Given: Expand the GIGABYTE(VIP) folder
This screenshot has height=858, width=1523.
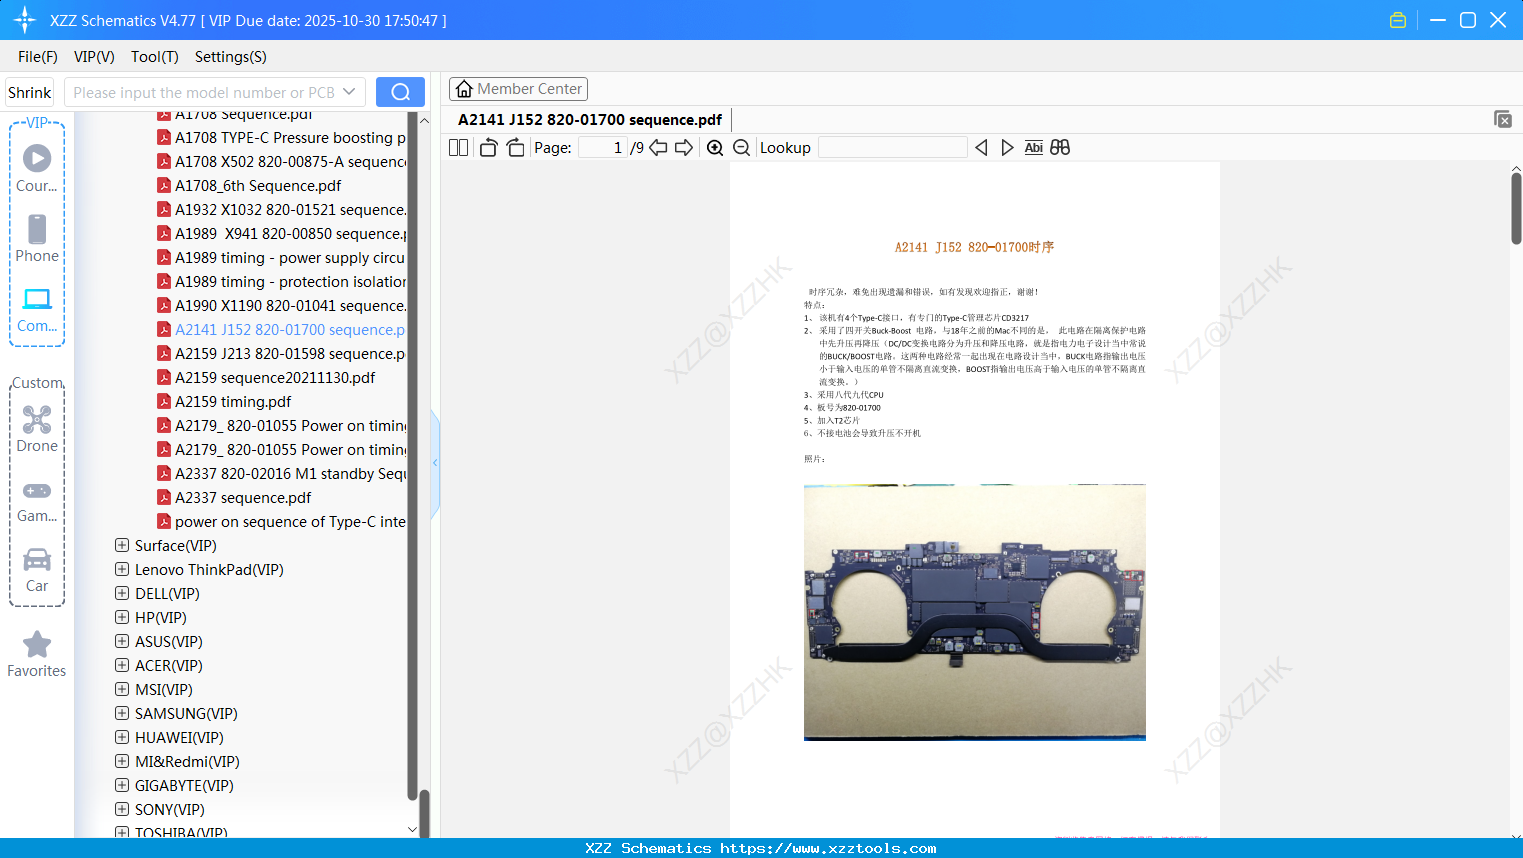Looking at the screenshot, I should (x=122, y=785).
